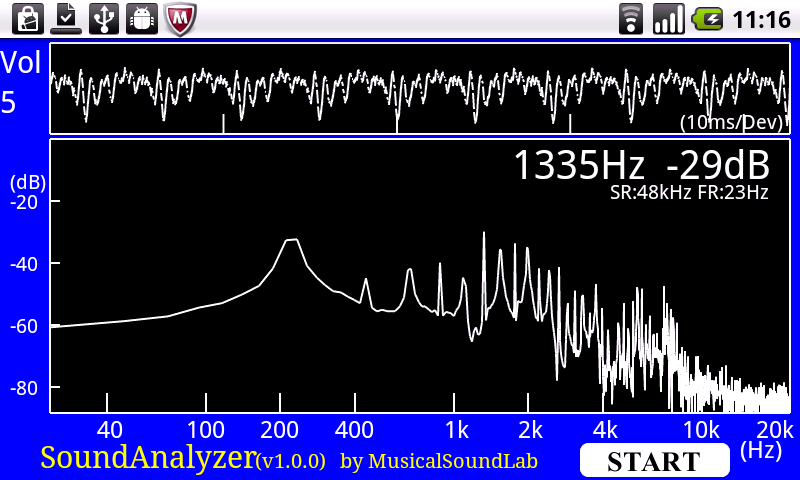
Task: Tap the by MusicalSoundLab credit text
Action: click(439, 461)
